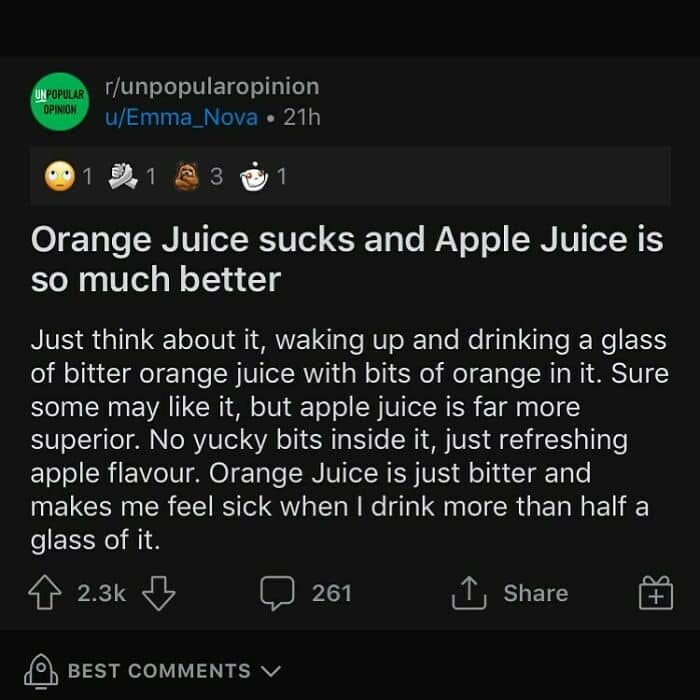700x700 pixels.
Task: Tap the share arrow icon
Action: pos(469,593)
